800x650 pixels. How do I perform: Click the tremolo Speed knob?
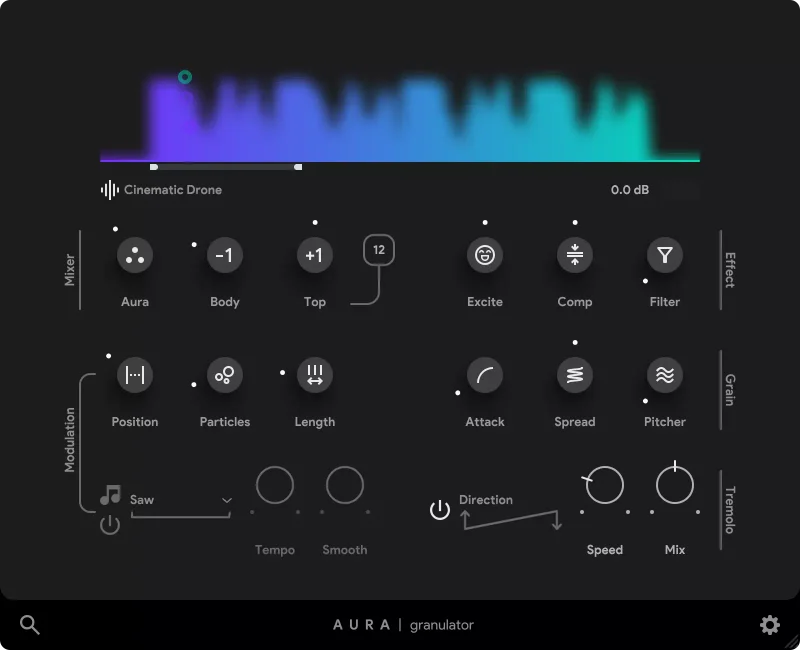click(605, 485)
